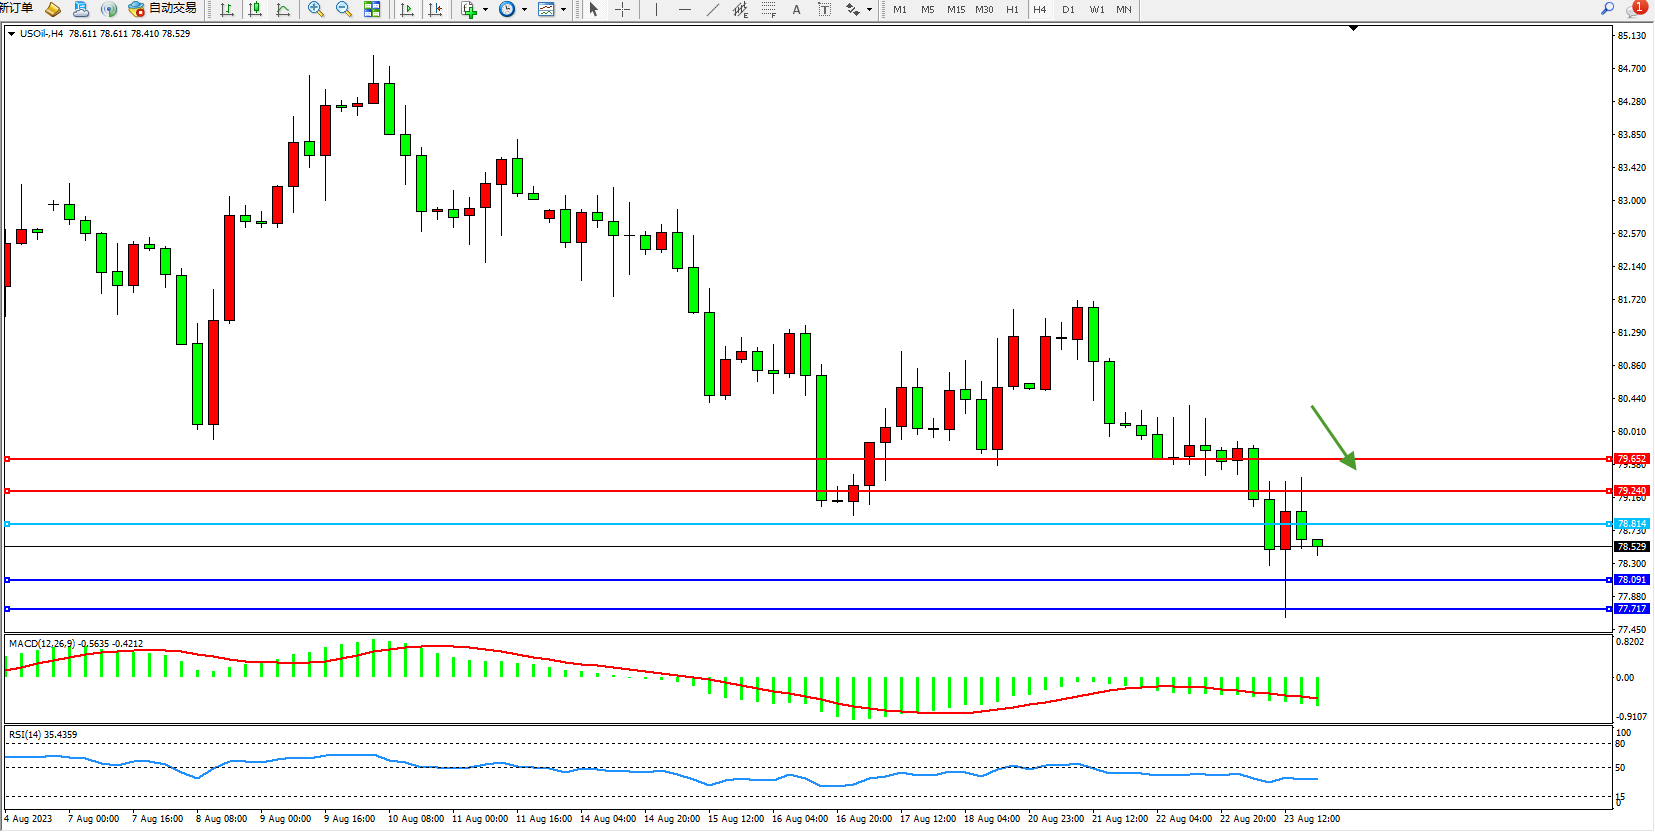
Task: Switch to the D1 timeframe
Action: [x=1068, y=9]
